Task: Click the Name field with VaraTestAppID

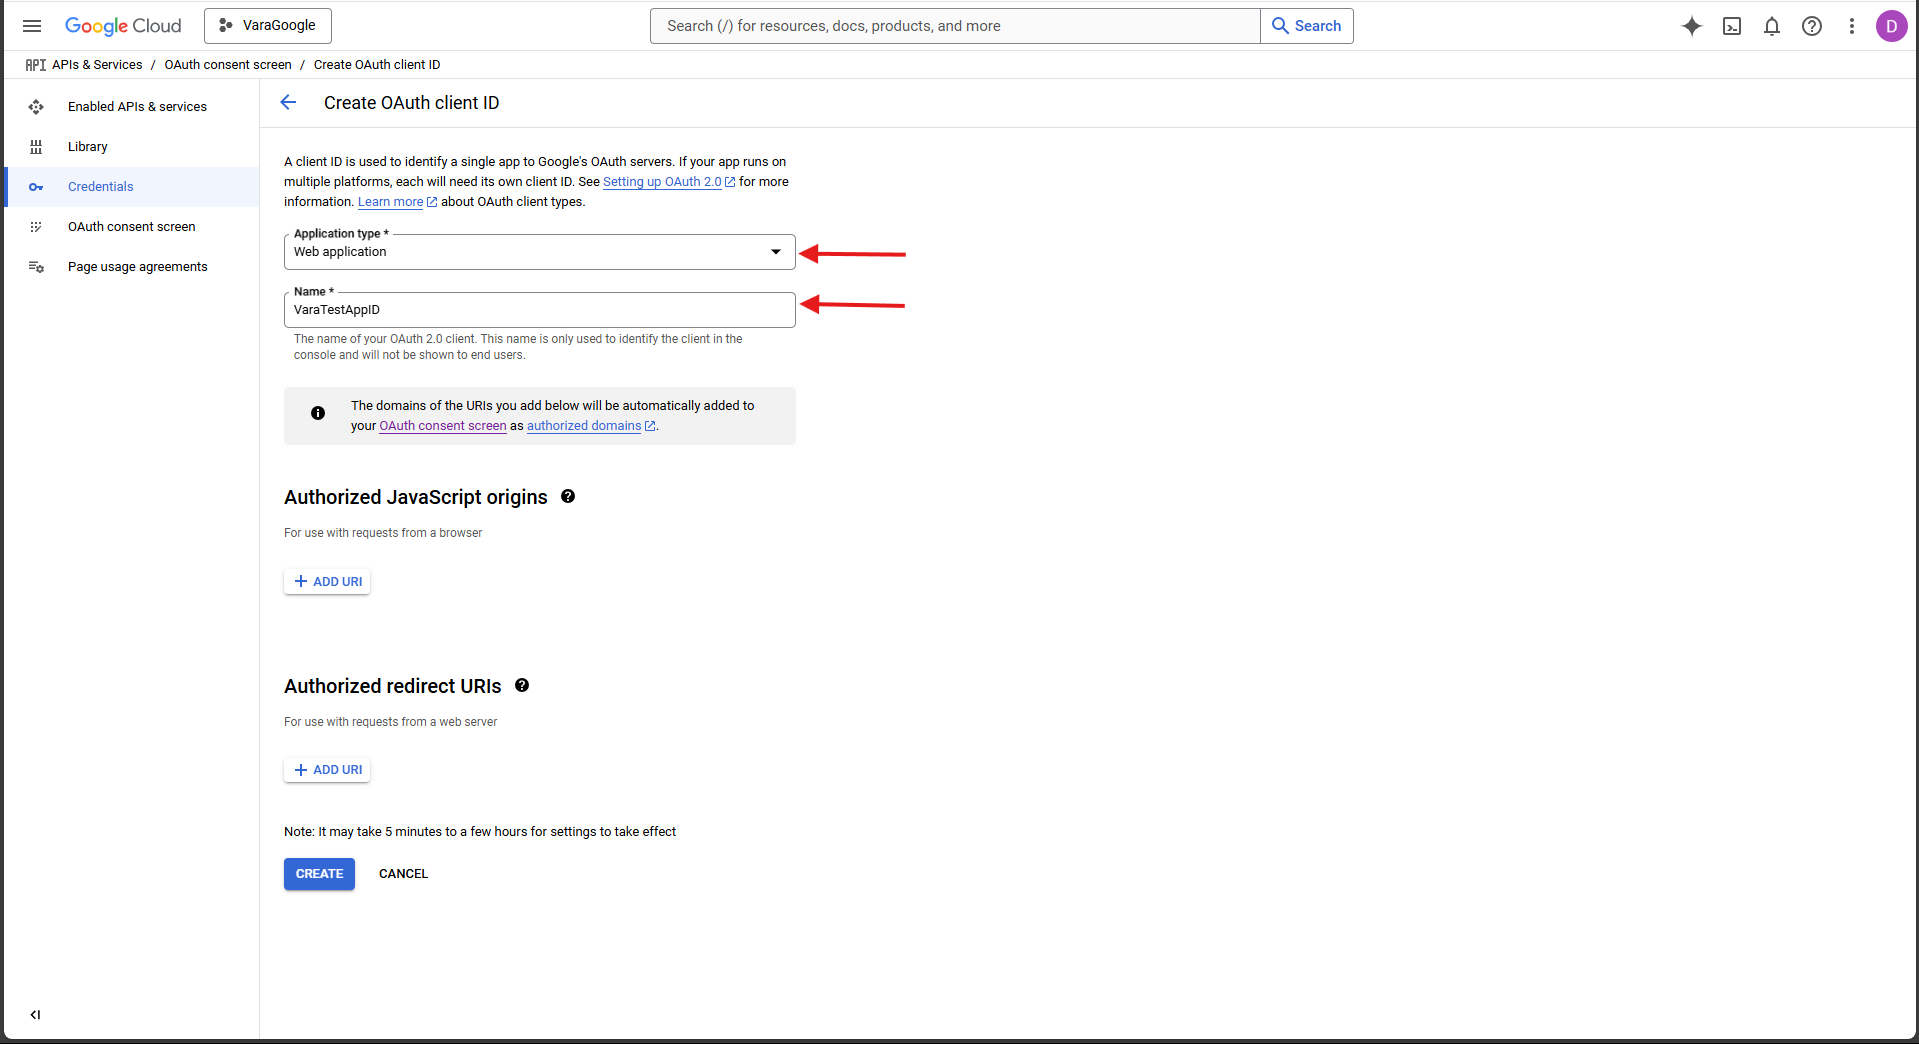Action: point(540,310)
